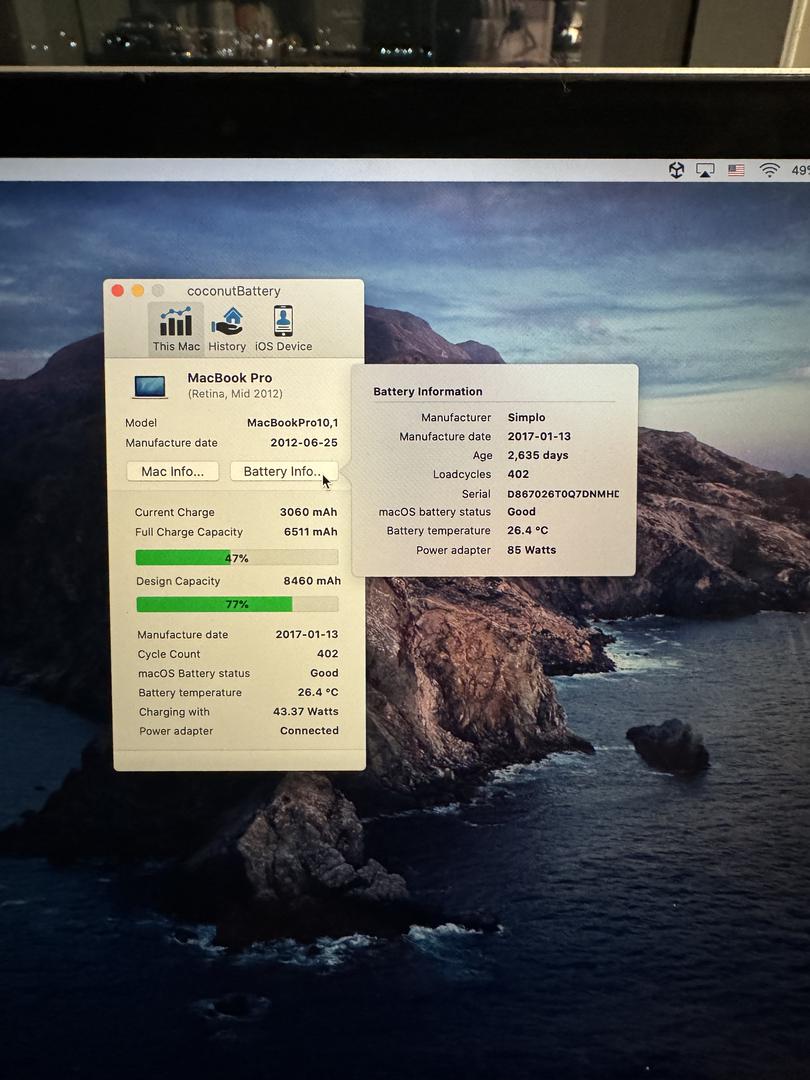Open the History tab
The width and height of the screenshot is (810, 1080).
coord(227,329)
